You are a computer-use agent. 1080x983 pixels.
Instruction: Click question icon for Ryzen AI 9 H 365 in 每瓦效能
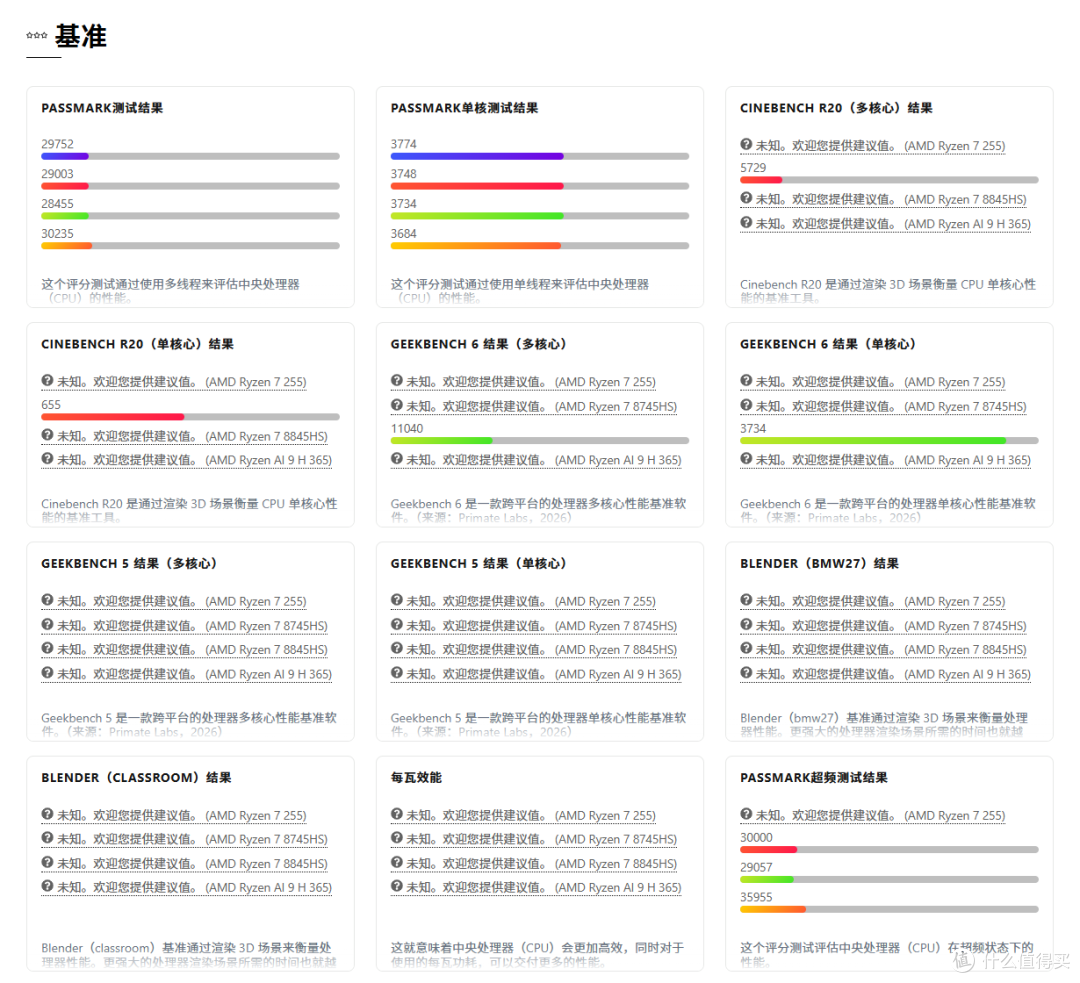tap(397, 887)
